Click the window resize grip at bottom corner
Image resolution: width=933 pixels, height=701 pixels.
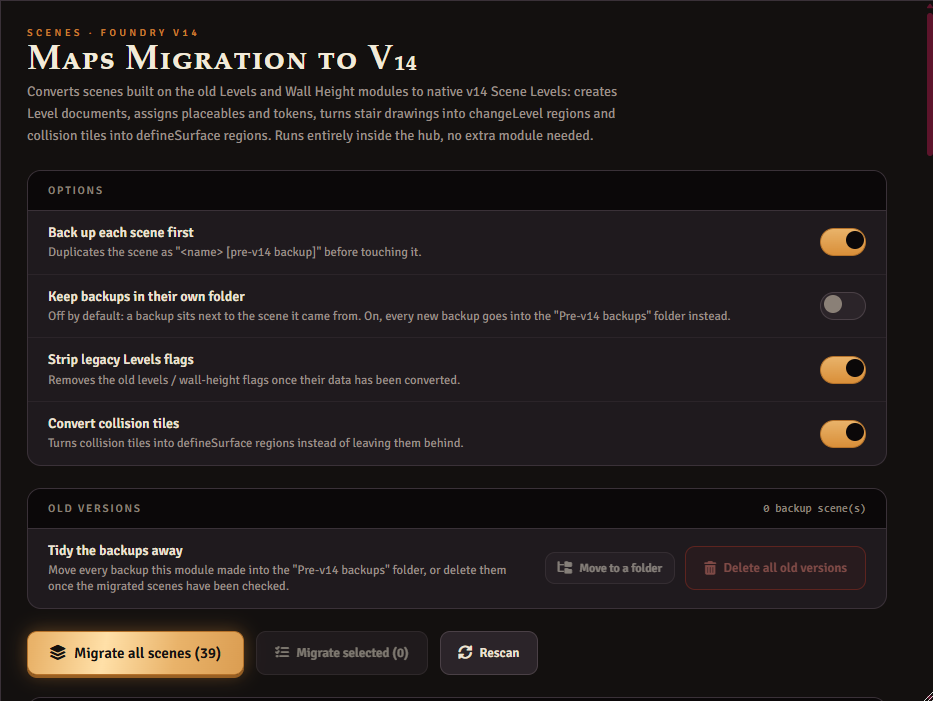coord(928,696)
